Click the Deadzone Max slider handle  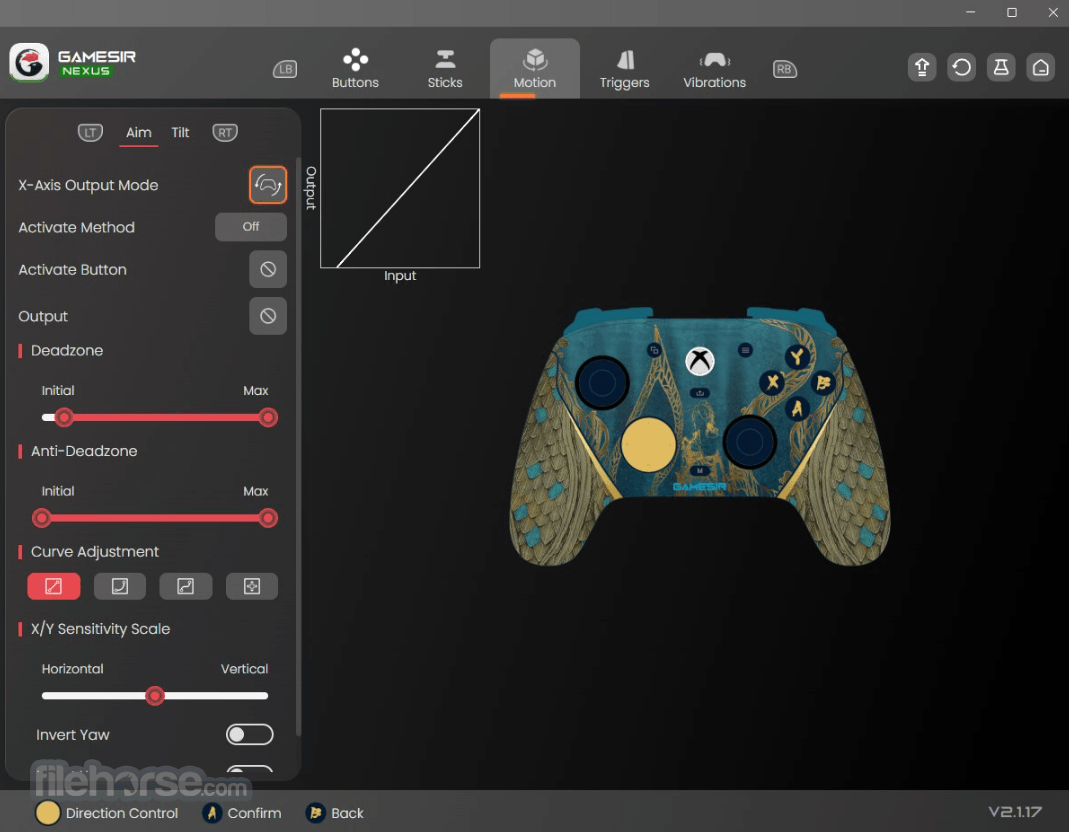tap(268, 417)
